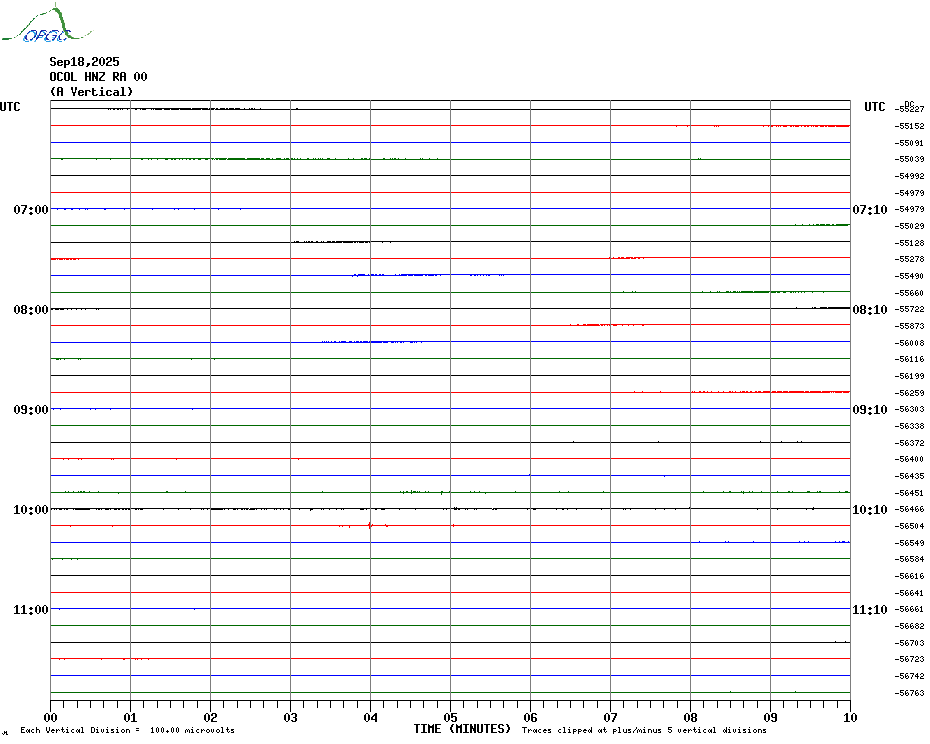Click the DC offset value -56616
The width and height of the screenshot is (930, 744).
click(910, 576)
